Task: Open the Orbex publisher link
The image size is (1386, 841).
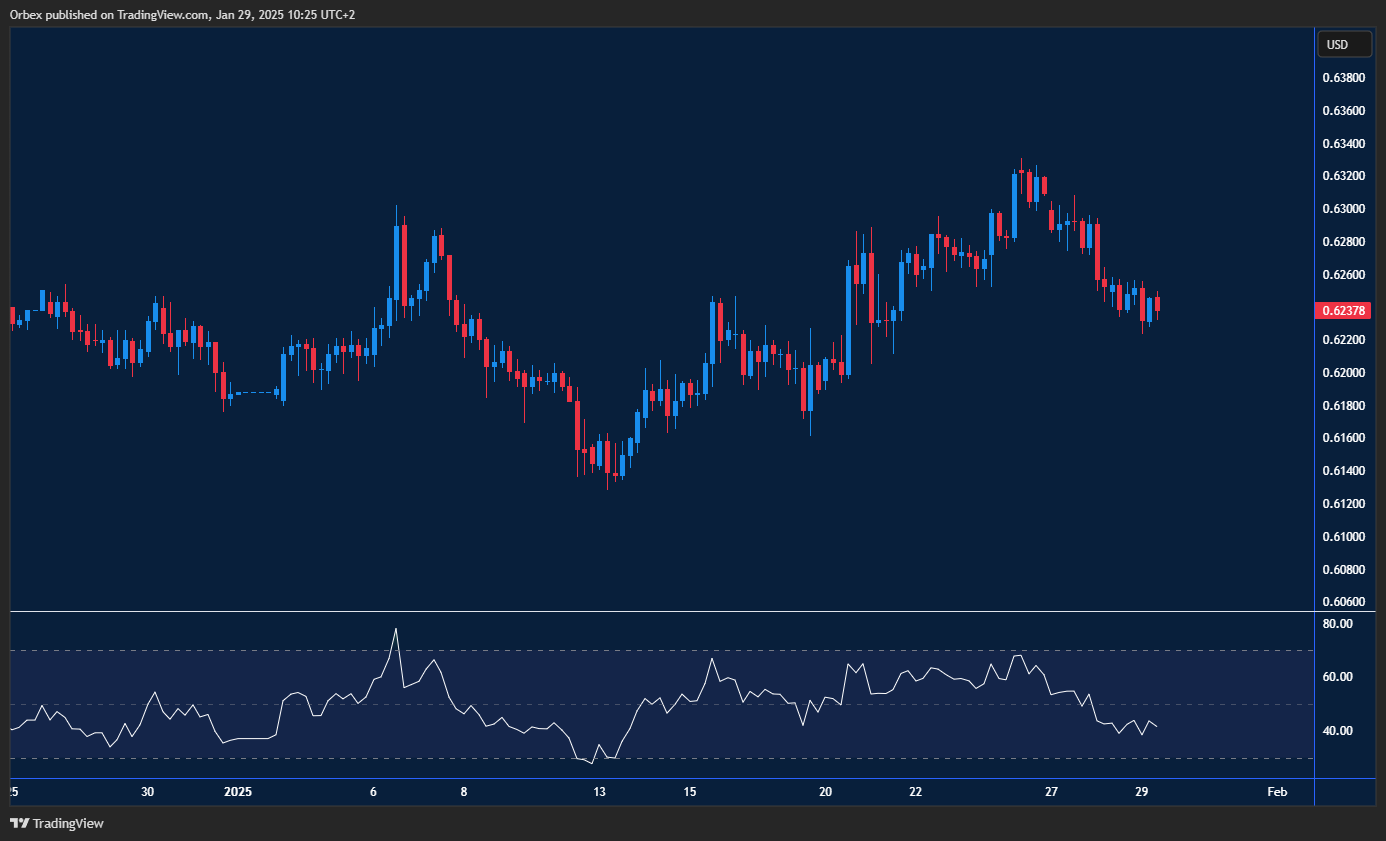Action: (x=25, y=15)
